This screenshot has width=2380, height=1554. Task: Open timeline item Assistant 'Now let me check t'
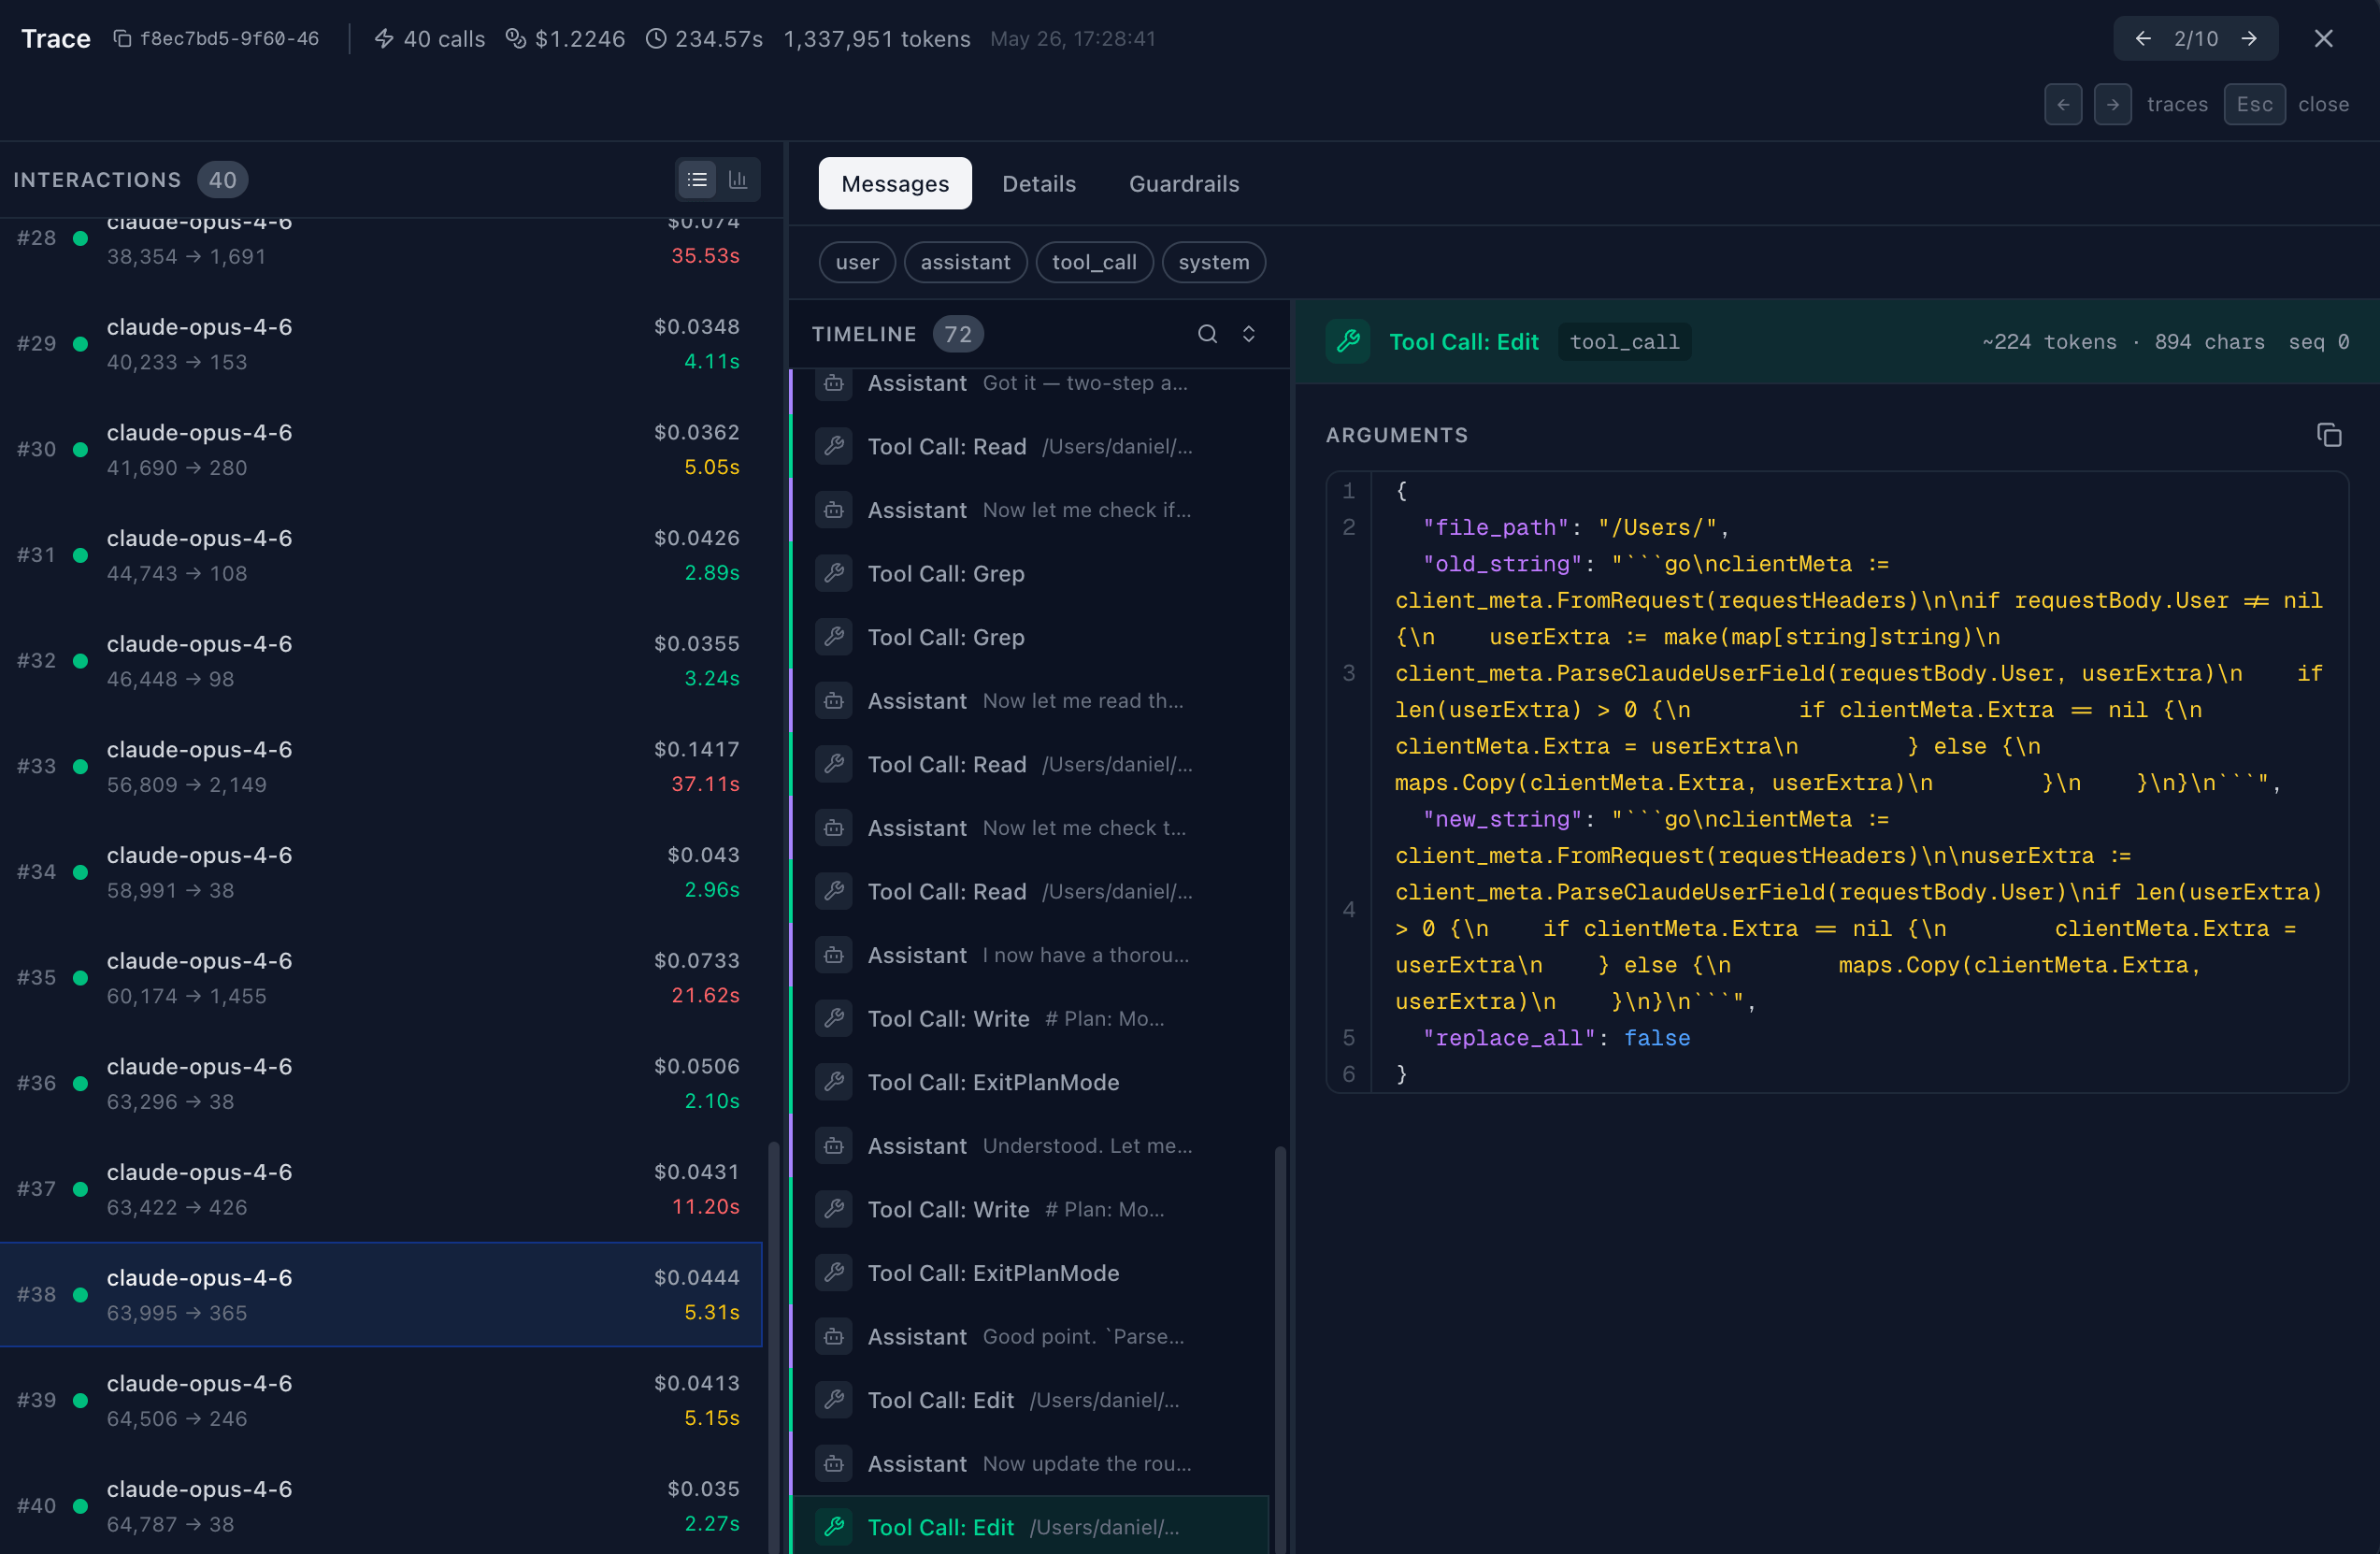point(1030,828)
